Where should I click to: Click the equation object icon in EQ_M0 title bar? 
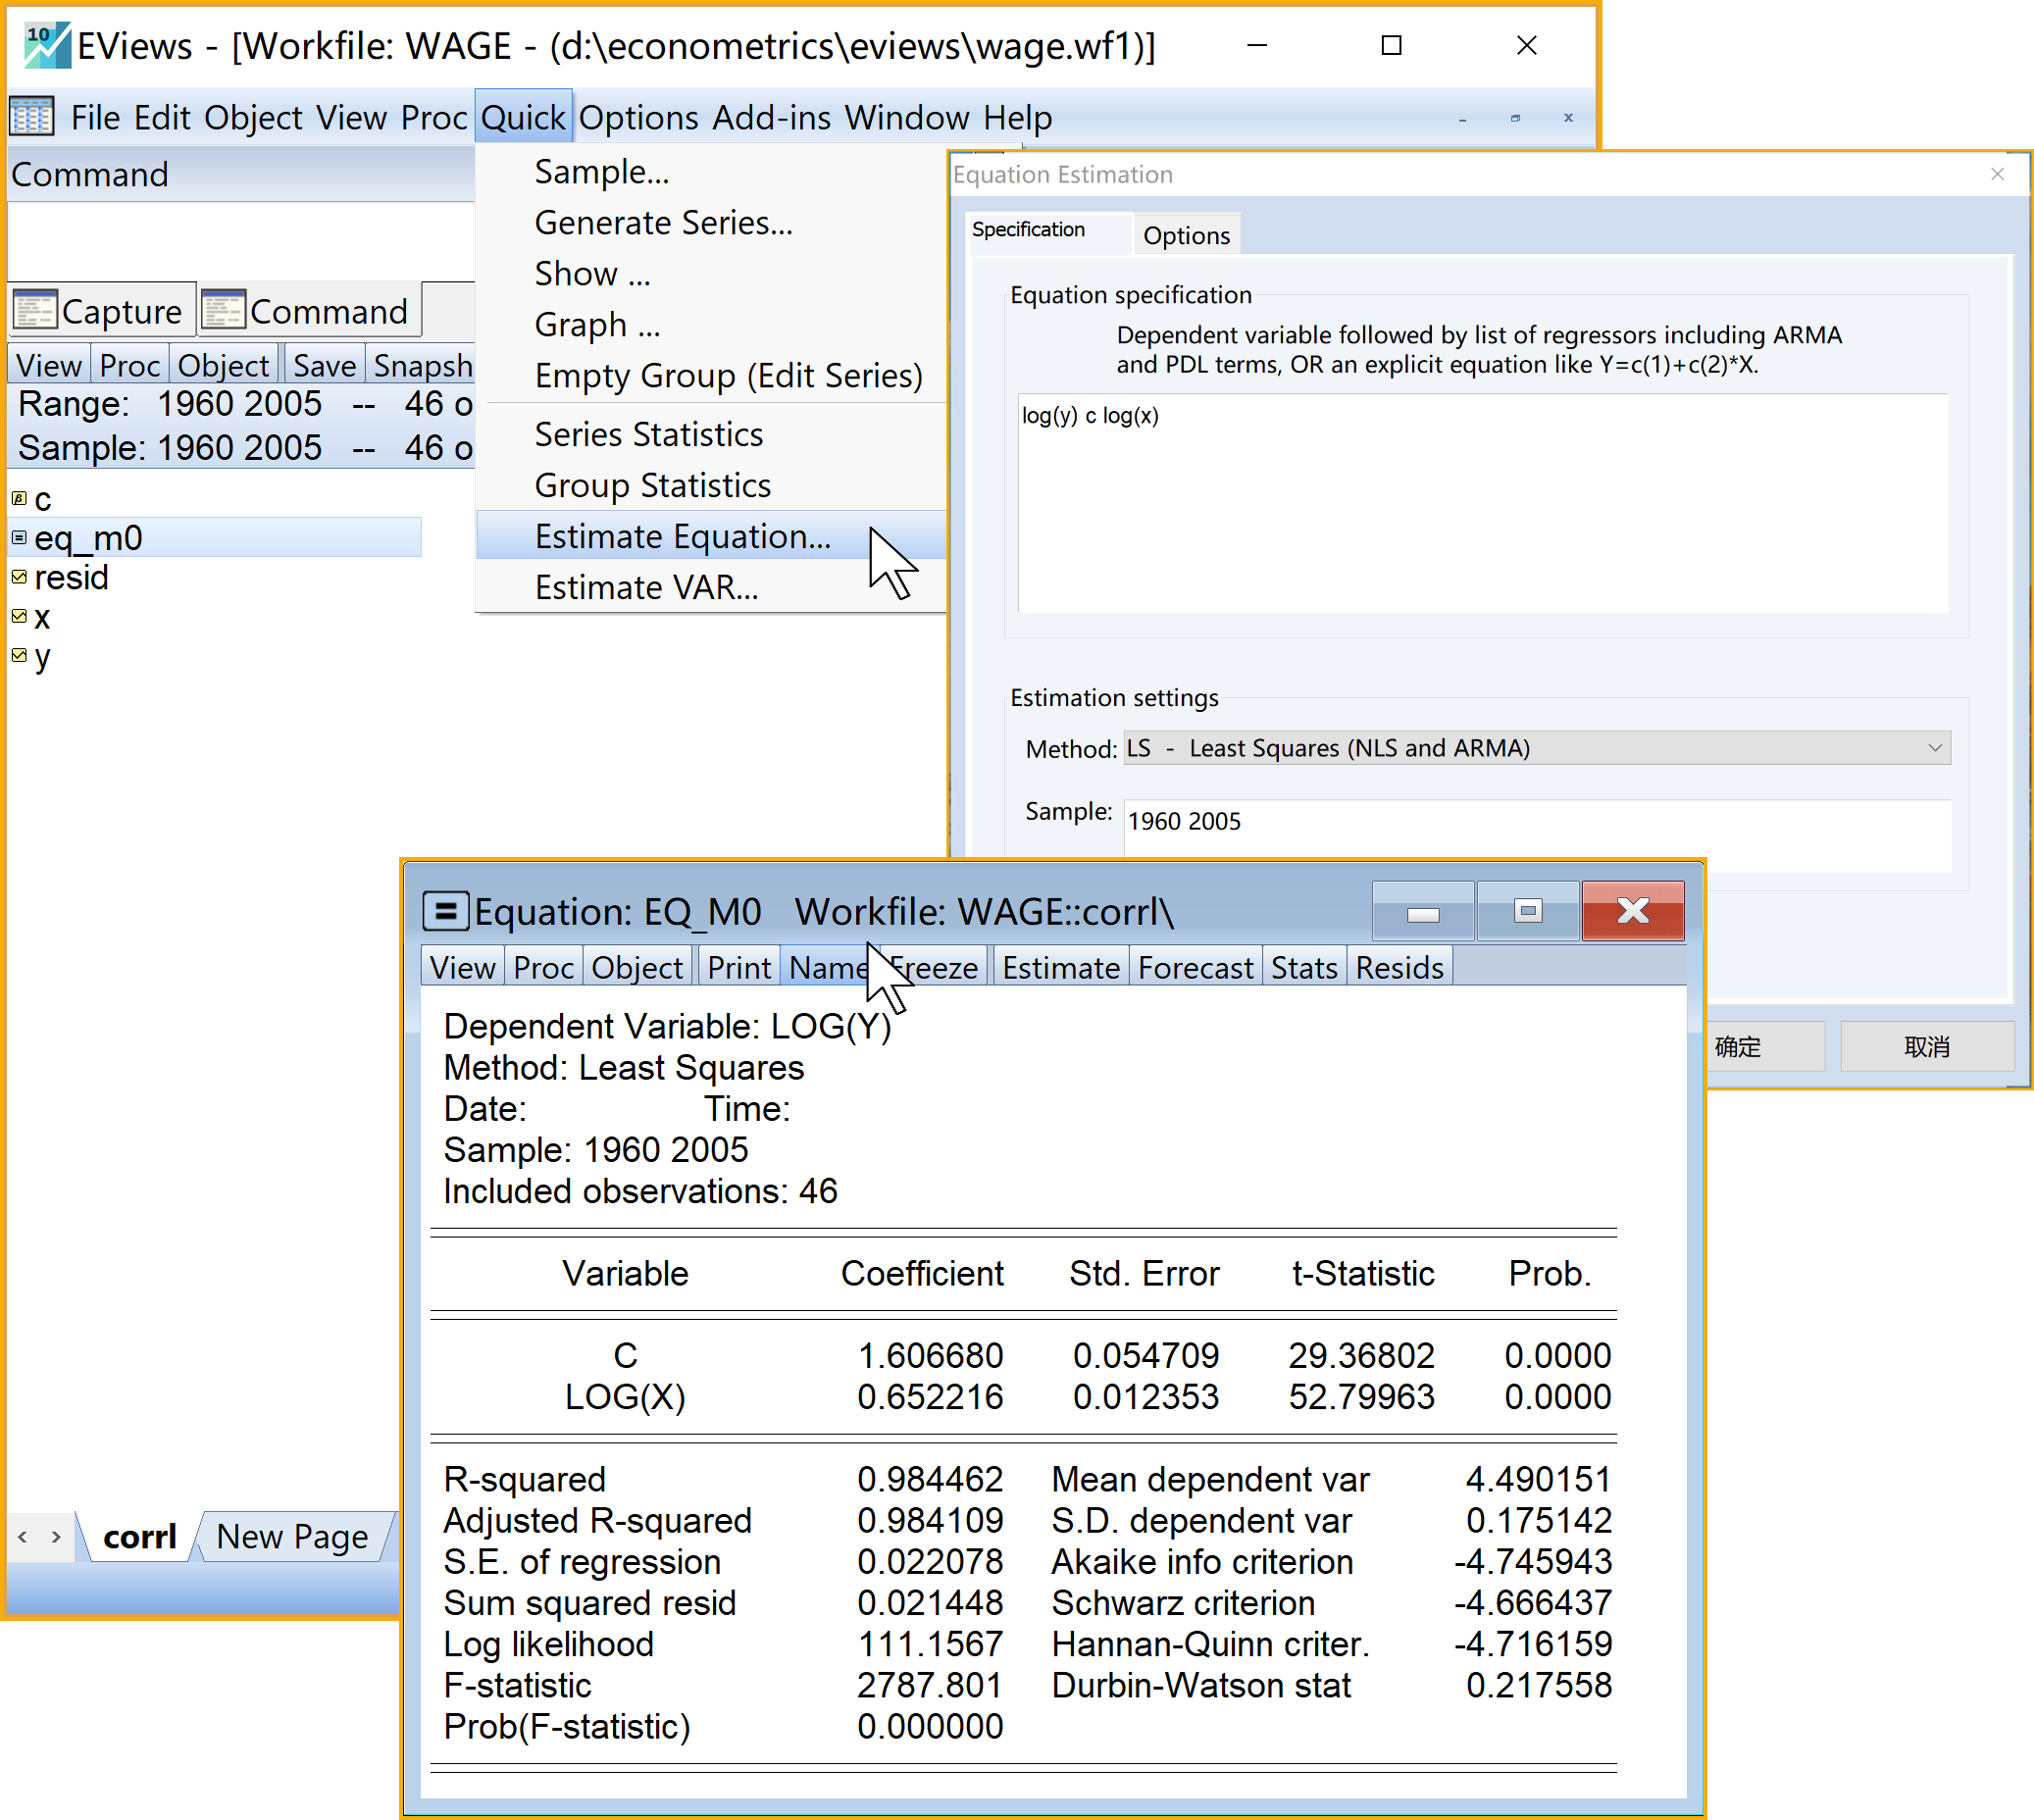tap(445, 911)
